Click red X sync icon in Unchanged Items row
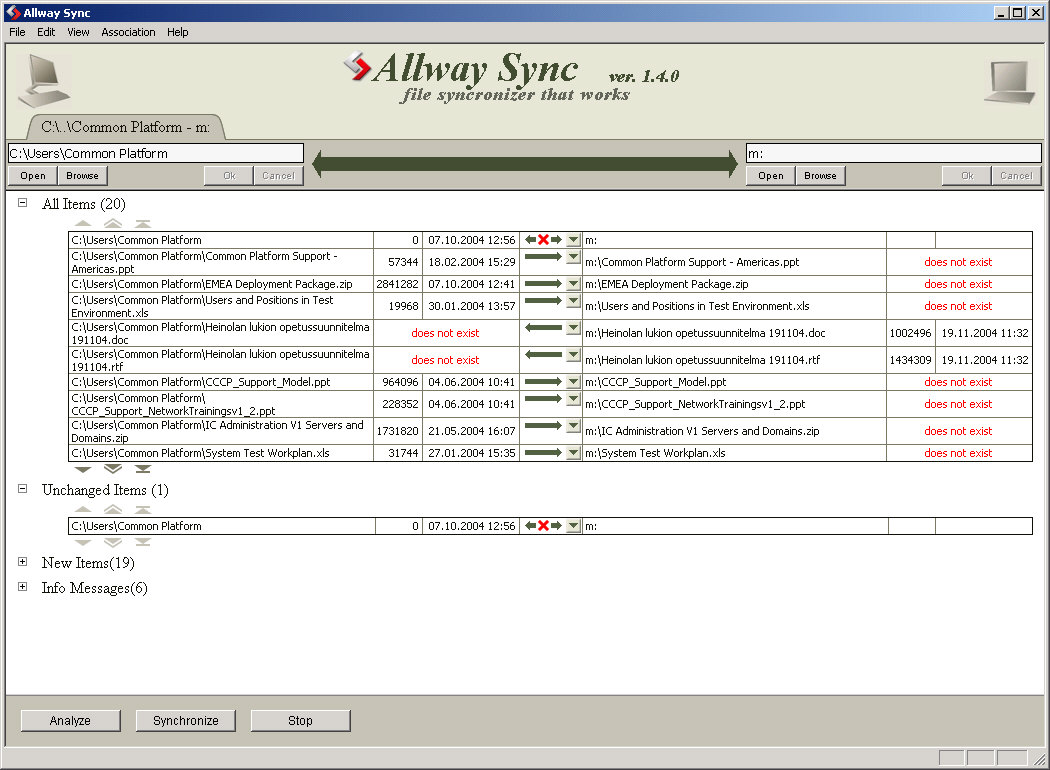 (x=543, y=526)
